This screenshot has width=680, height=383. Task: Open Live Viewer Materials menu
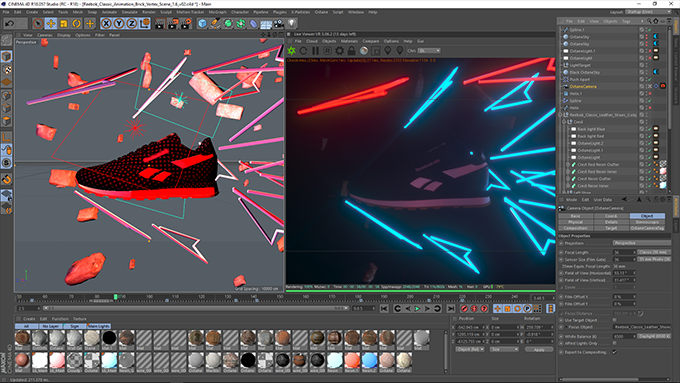[349, 41]
